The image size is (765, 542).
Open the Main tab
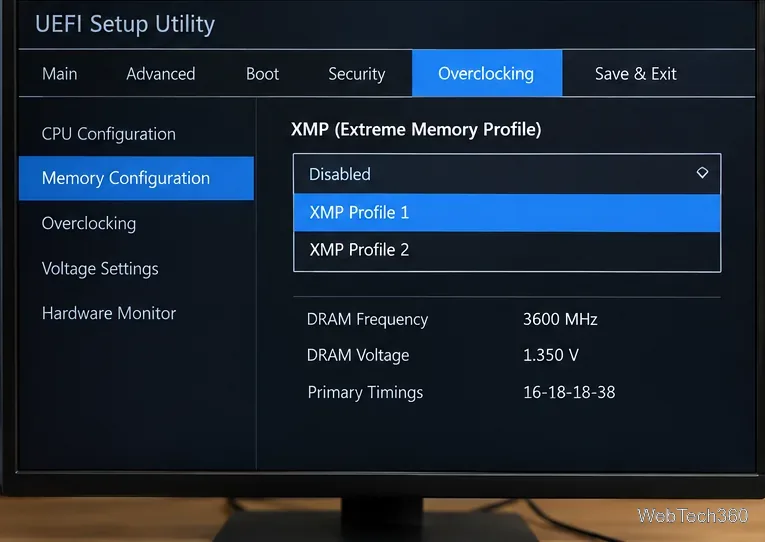point(60,74)
